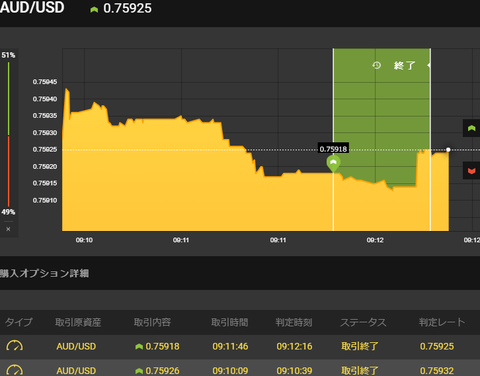Click the 購入オプション詳細 section heading
The image size is (480, 376).
coord(44,273)
